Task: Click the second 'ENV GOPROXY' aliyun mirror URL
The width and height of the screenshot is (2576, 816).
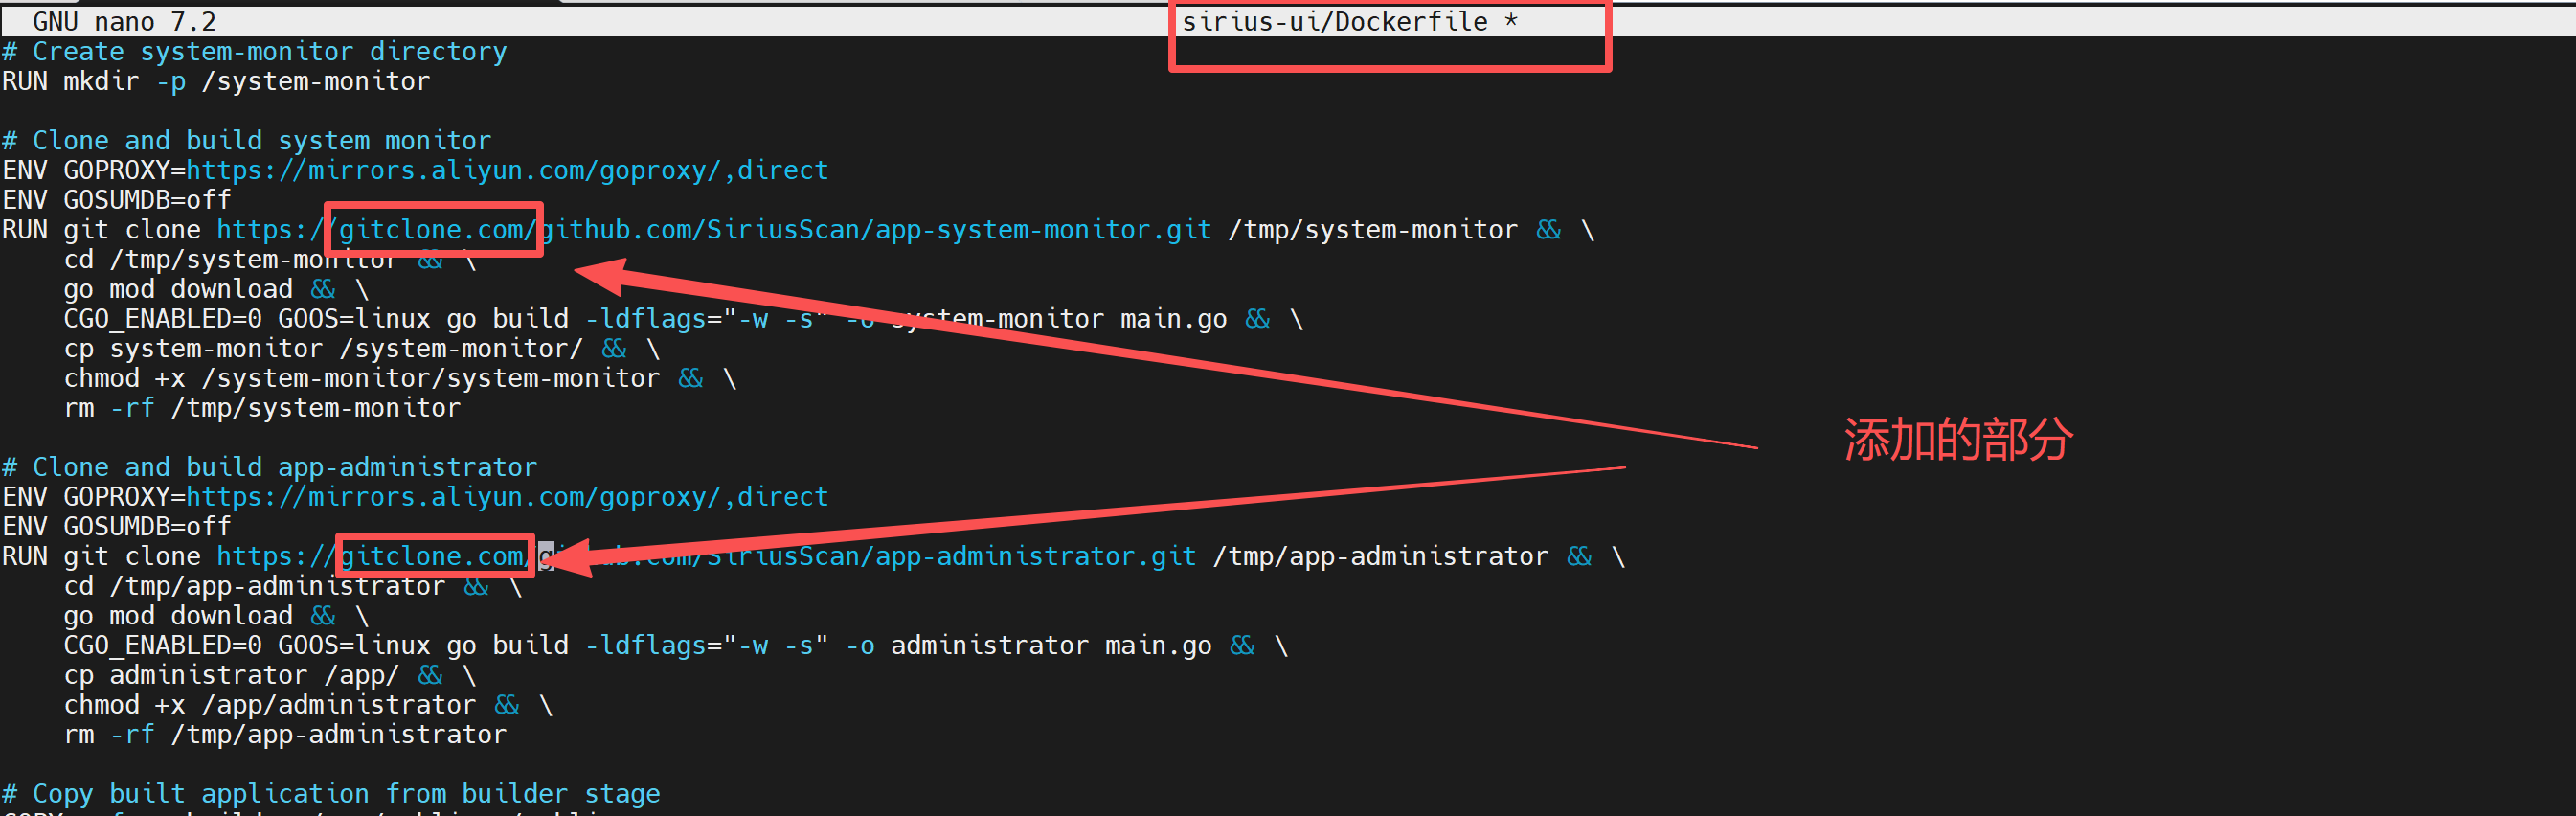Action: pos(507,497)
